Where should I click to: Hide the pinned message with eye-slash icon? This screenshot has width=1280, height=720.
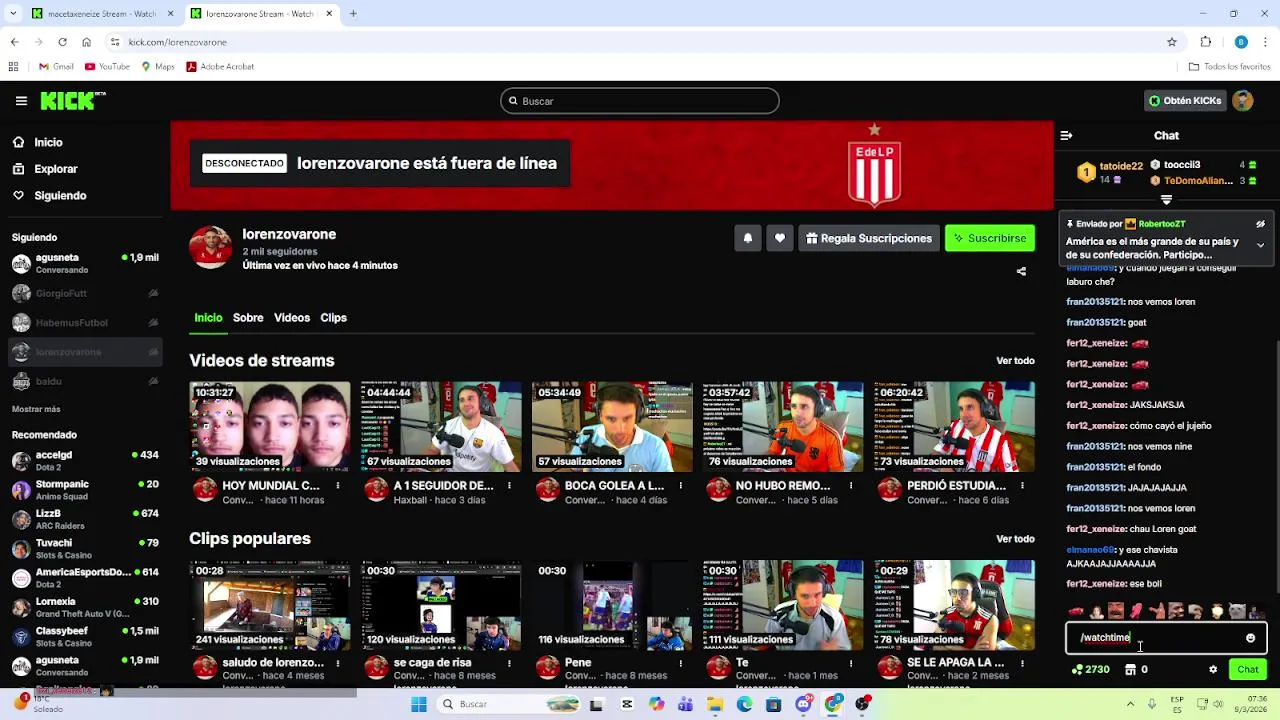tap(1260, 224)
